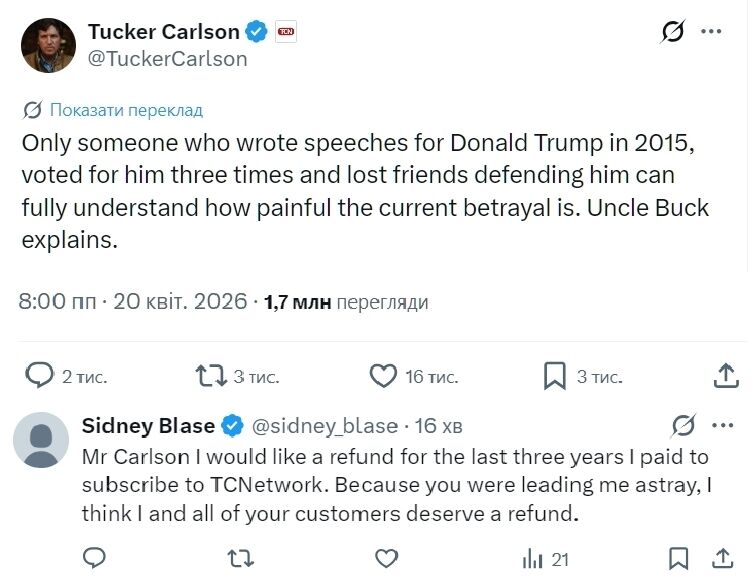Click the reply icon on Tucker Carlson's post
The width and height of the screenshot is (755, 582).
tap(39, 376)
